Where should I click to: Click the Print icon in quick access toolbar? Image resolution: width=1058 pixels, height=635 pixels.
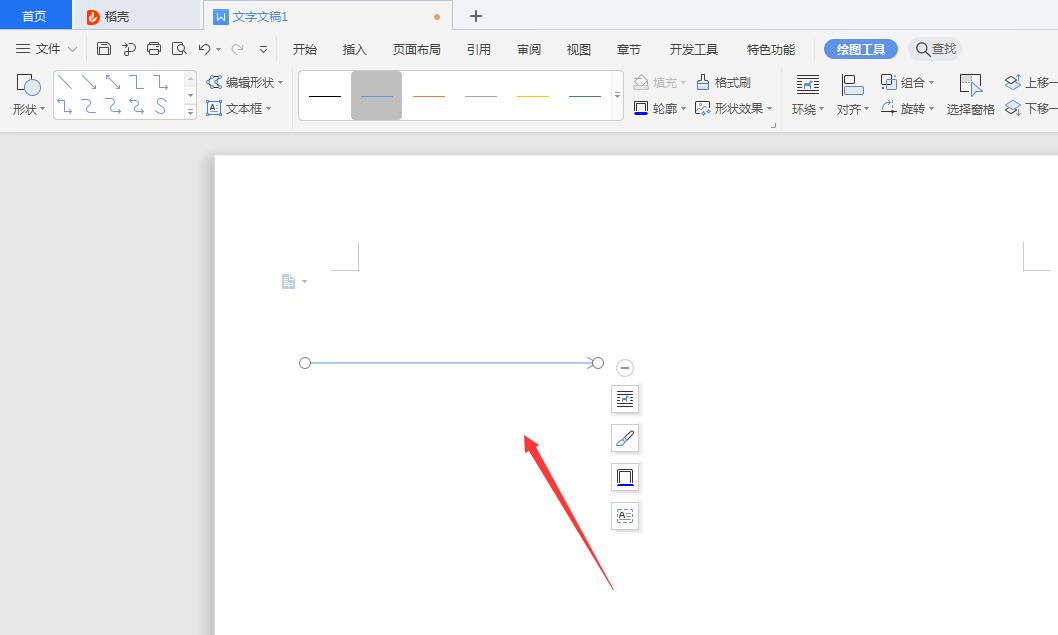tap(154, 47)
